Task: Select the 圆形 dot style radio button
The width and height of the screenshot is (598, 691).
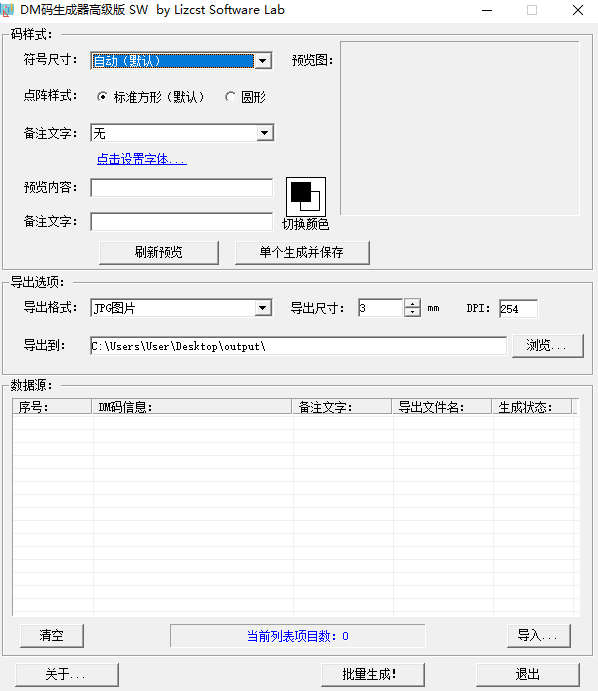Action: pyautogui.click(x=230, y=97)
